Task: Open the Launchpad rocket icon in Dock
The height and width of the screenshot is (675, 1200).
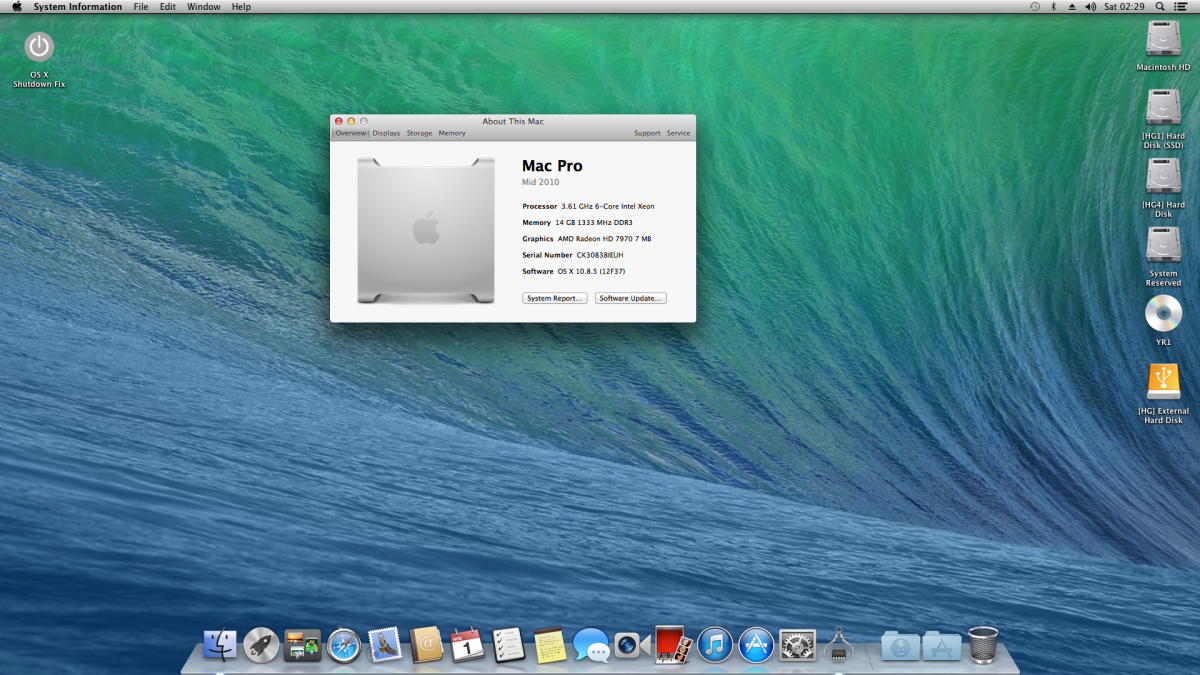Action: (261, 645)
